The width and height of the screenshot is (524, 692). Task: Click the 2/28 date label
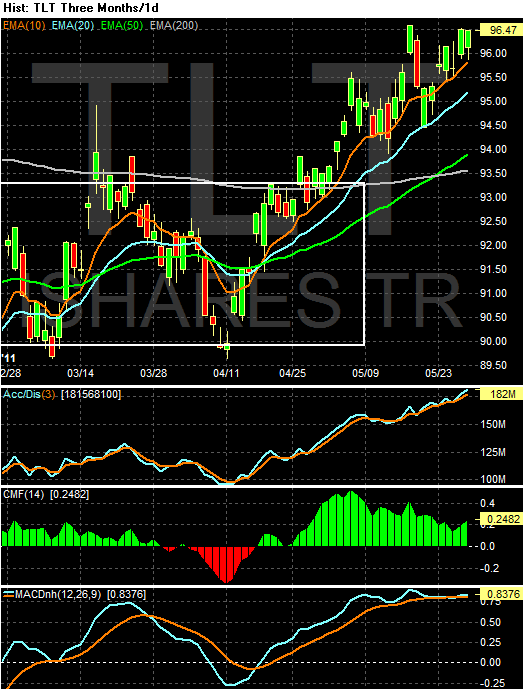[11, 373]
